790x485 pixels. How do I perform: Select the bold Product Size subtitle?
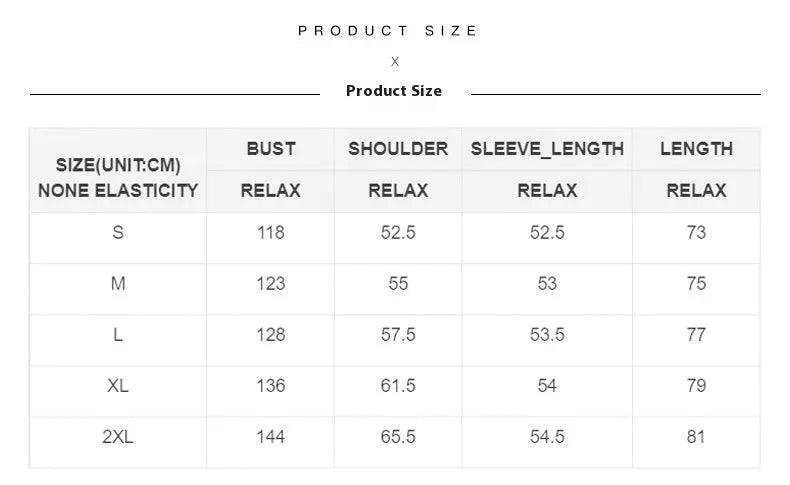click(394, 91)
